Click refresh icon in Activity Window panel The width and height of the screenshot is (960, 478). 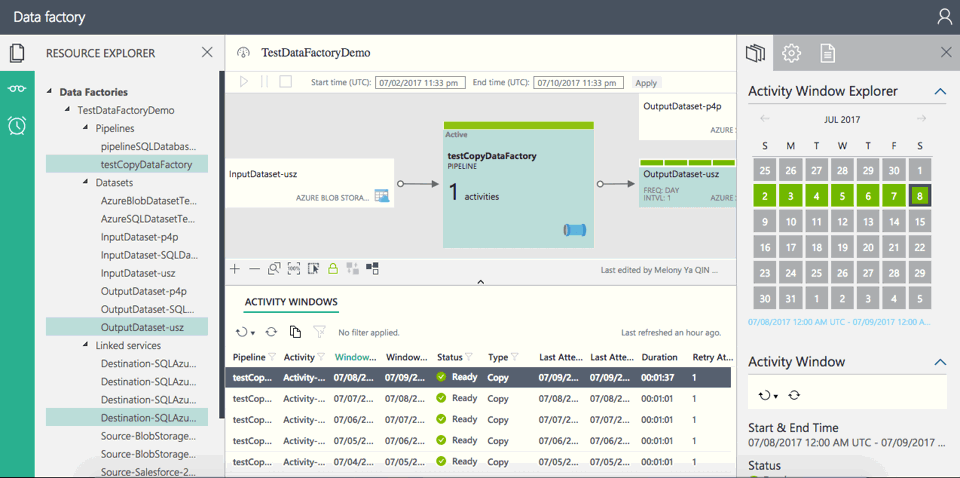[794, 395]
